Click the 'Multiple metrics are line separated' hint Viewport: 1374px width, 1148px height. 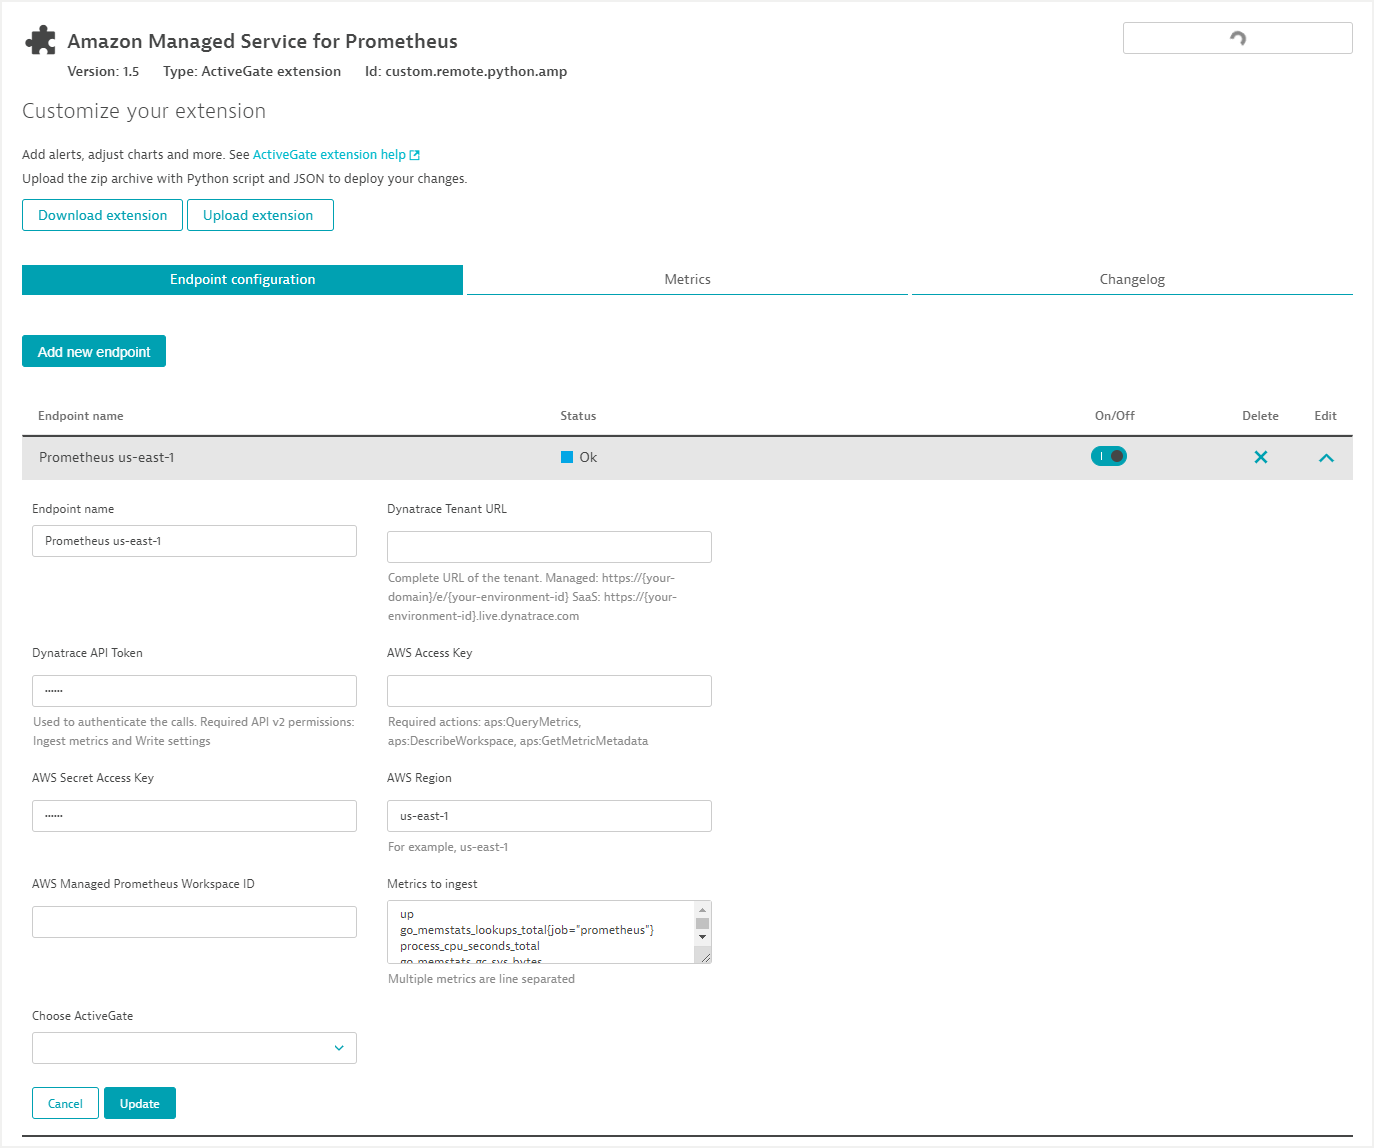pyautogui.click(x=481, y=979)
